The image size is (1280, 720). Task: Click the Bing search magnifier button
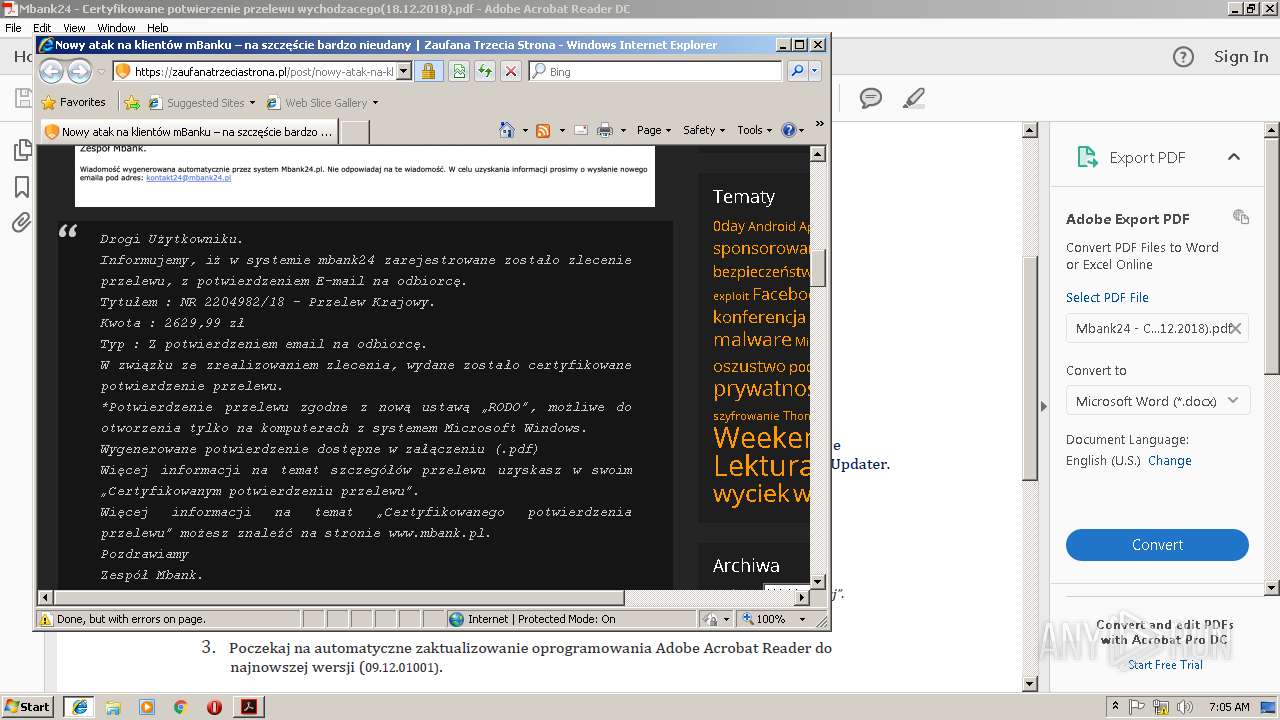[797, 71]
